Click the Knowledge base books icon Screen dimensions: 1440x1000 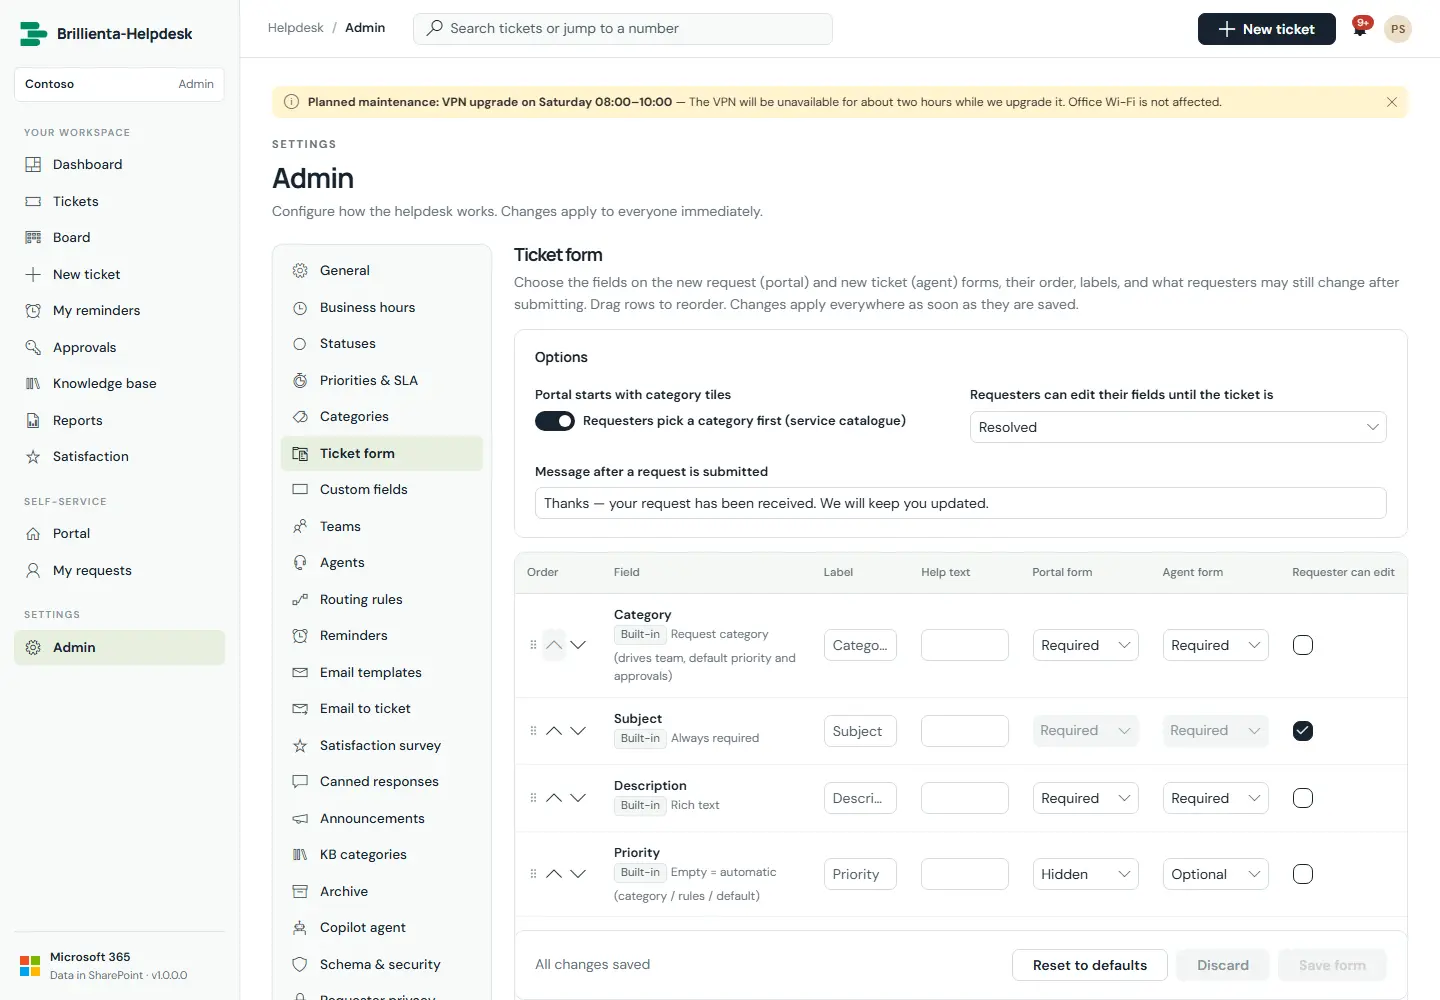(33, 384)
